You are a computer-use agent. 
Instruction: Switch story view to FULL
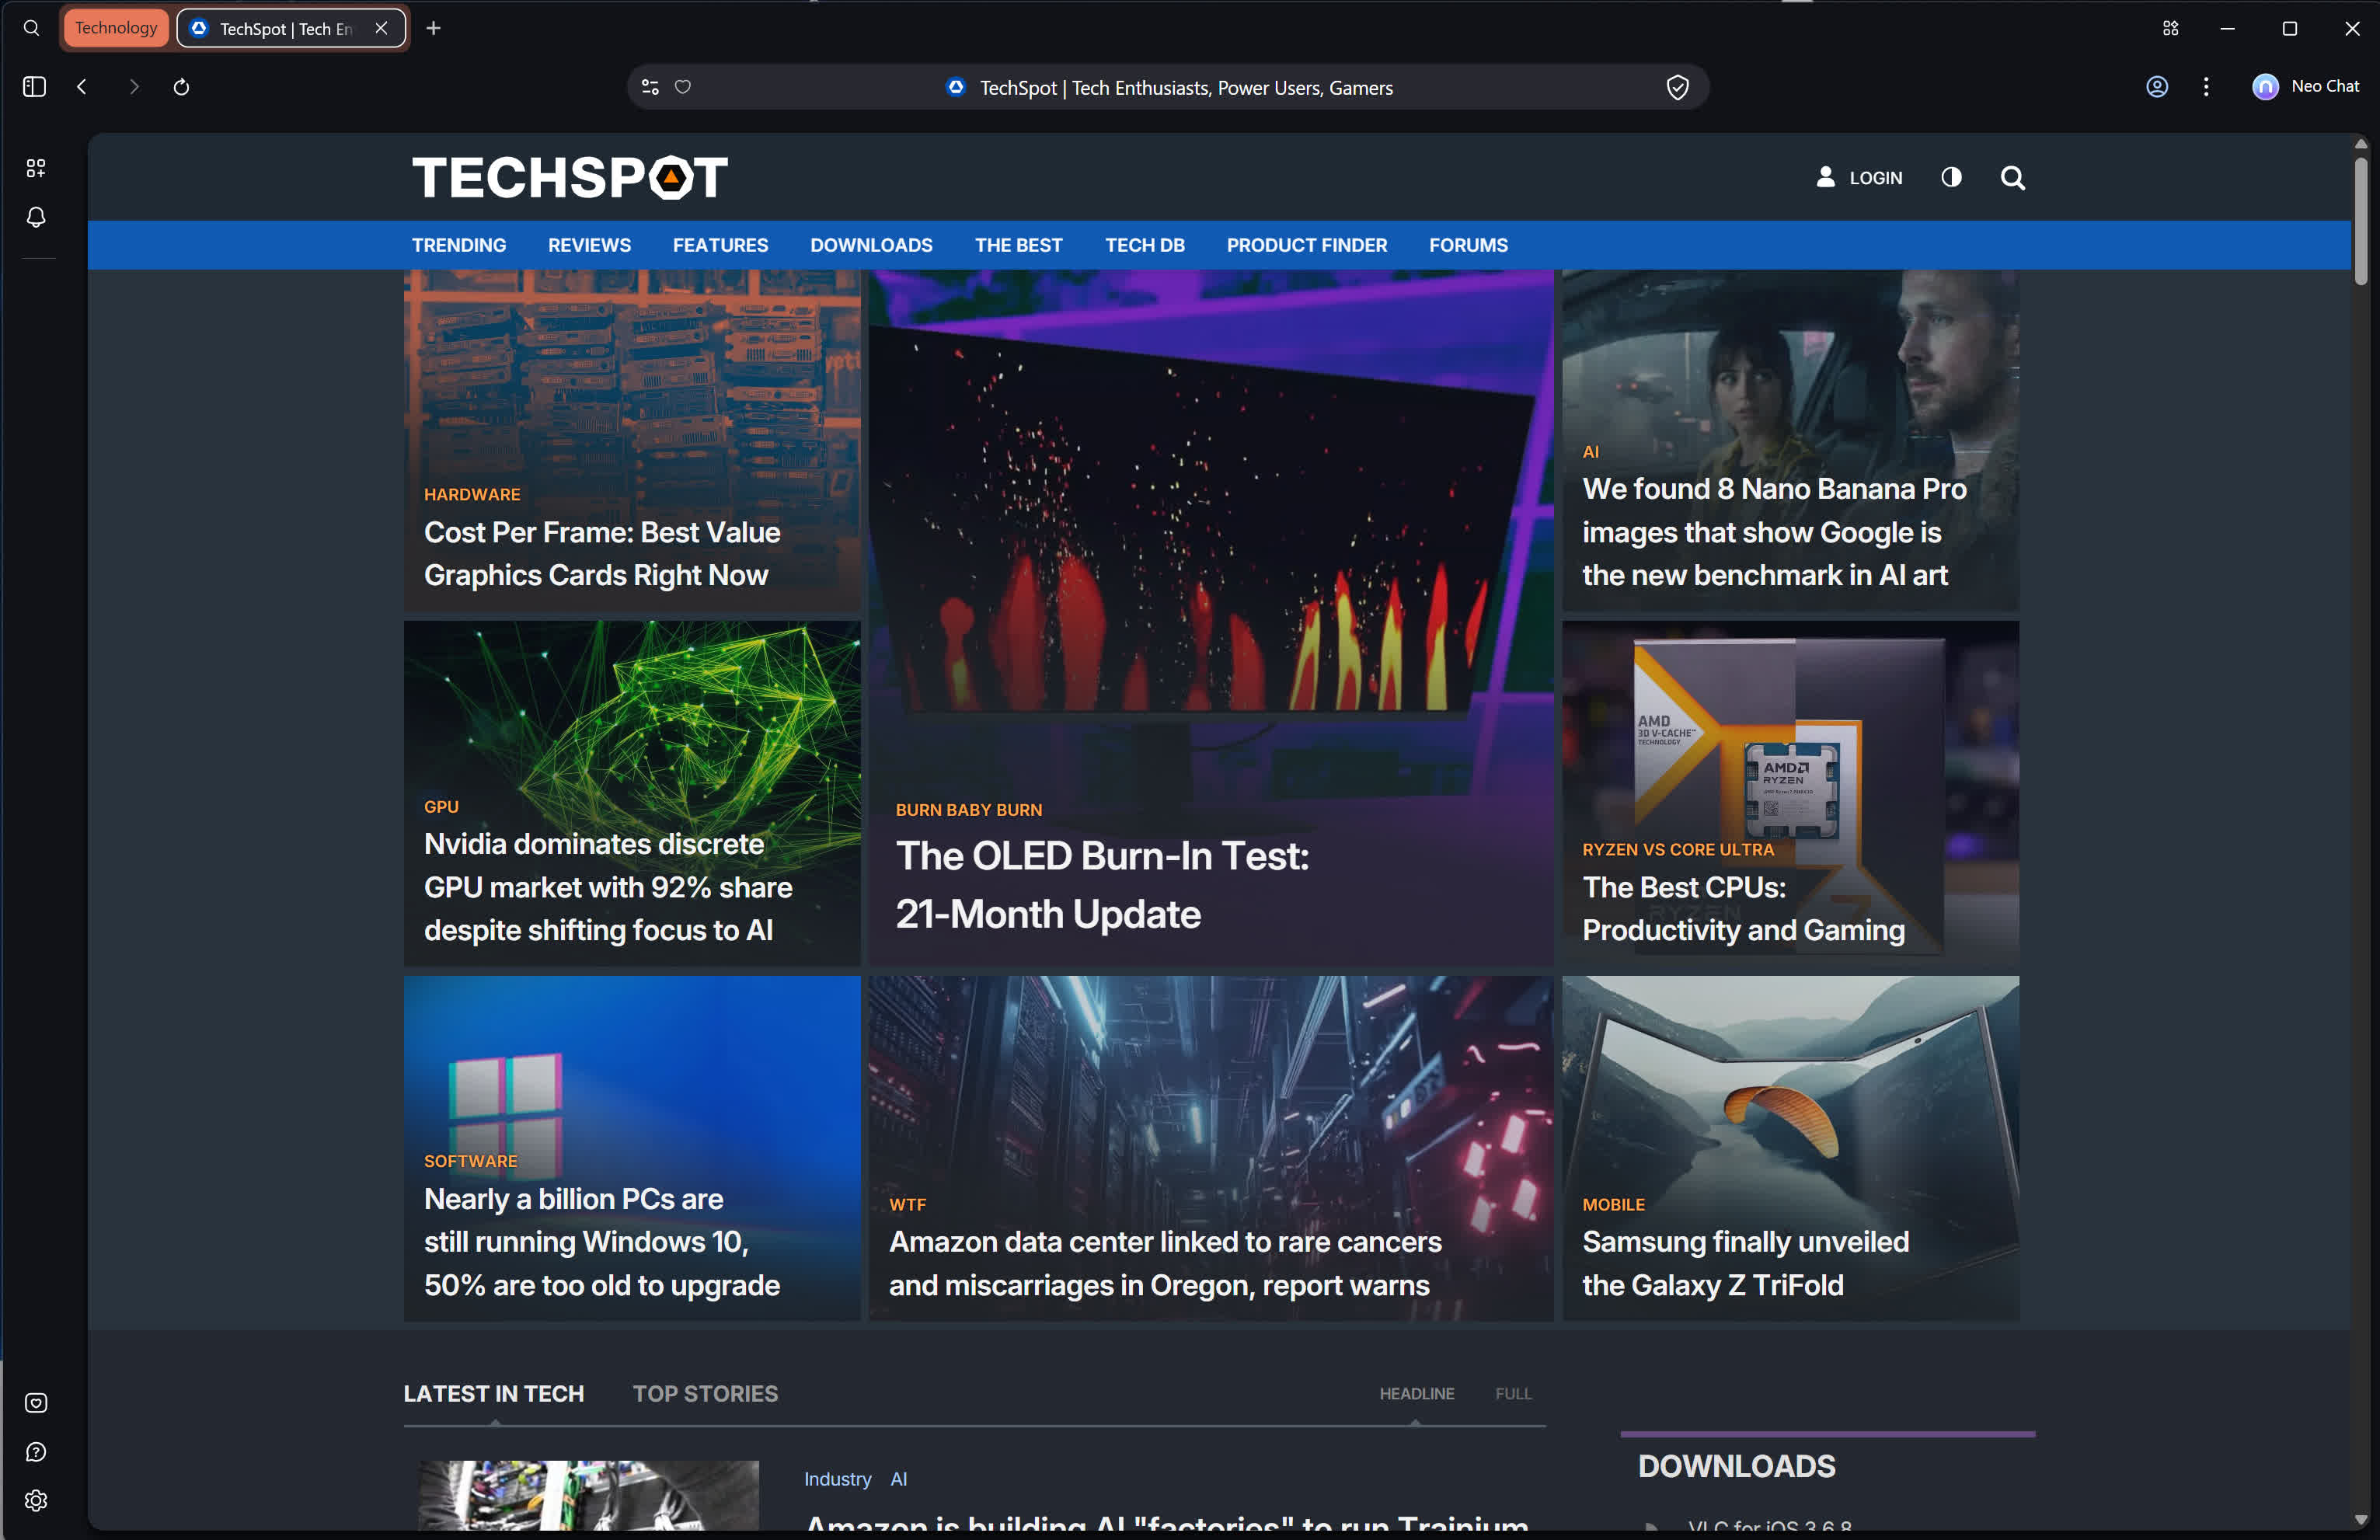tap(1513, 1393)
